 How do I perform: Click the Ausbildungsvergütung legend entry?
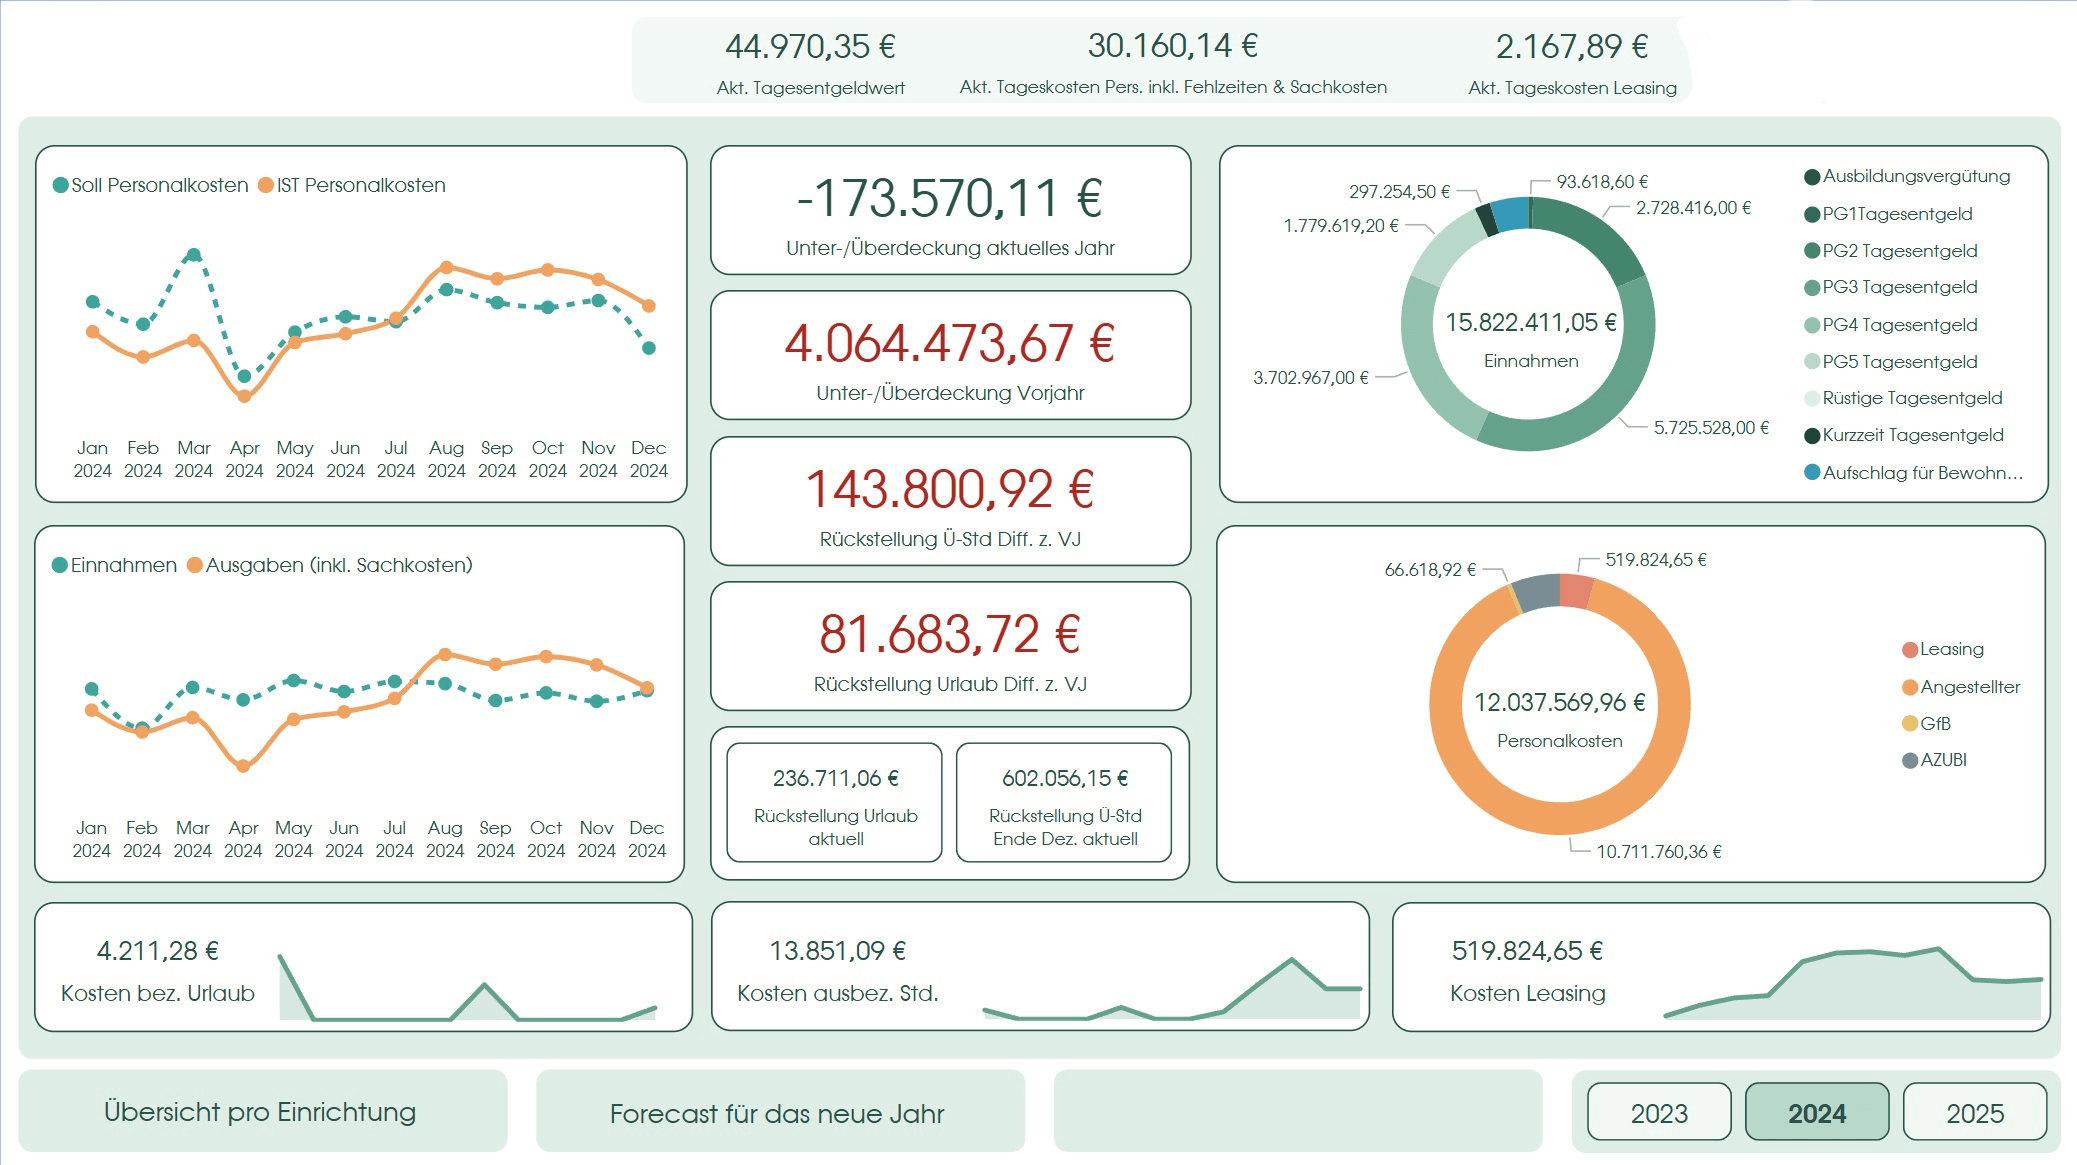point(1915,176)
